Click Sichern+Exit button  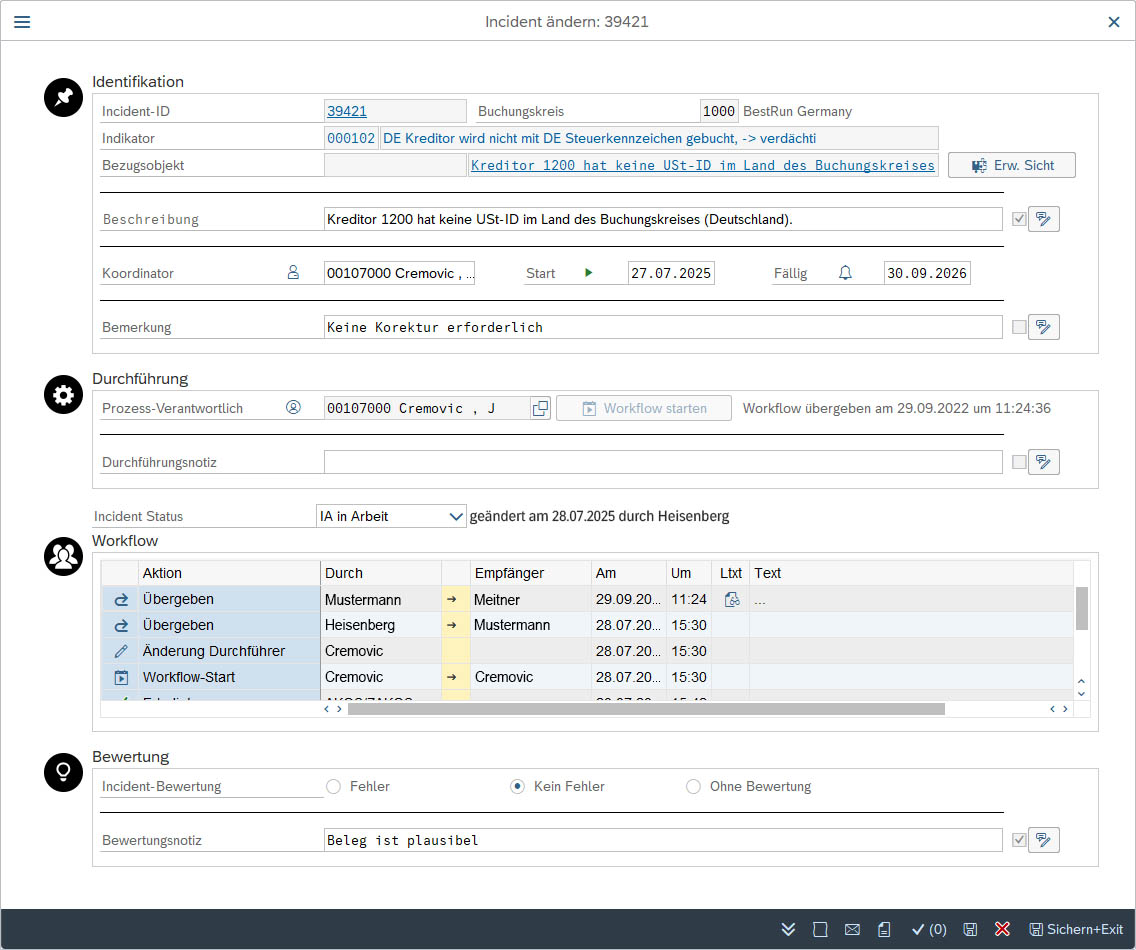[x=1077, y=929]
